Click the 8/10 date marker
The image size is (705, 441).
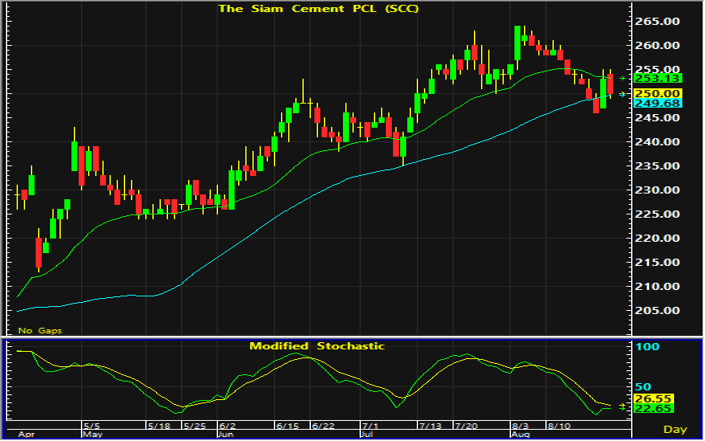pos(558,425)
